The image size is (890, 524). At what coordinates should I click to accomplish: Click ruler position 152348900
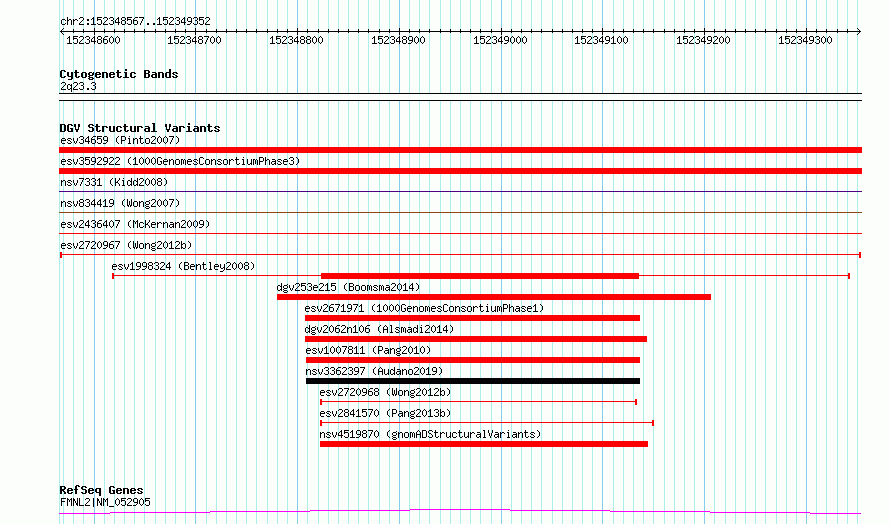pos(398,40)
